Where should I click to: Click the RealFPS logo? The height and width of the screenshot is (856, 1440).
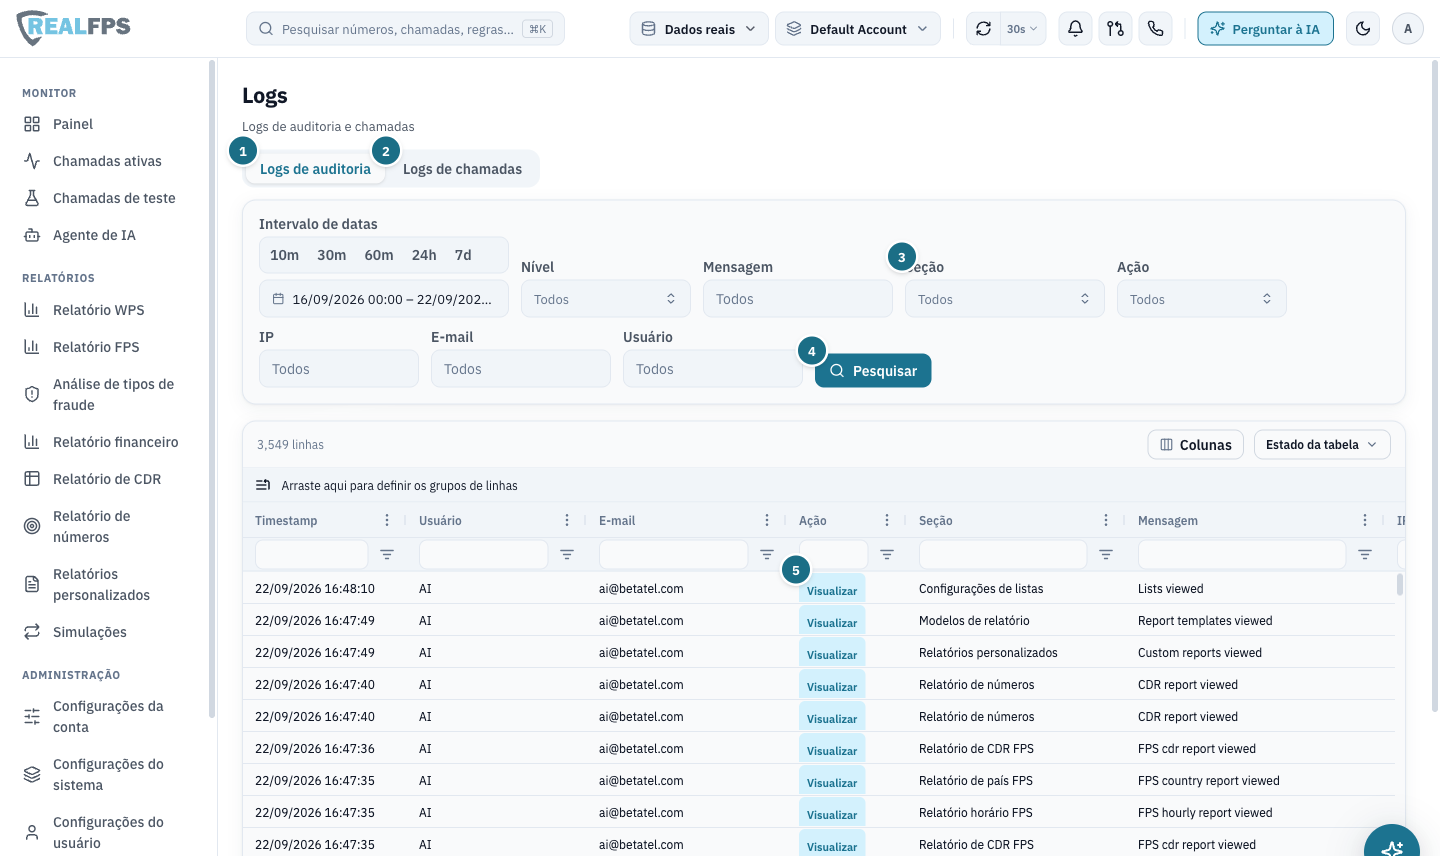pyautogui.click(x=74, y=28)
